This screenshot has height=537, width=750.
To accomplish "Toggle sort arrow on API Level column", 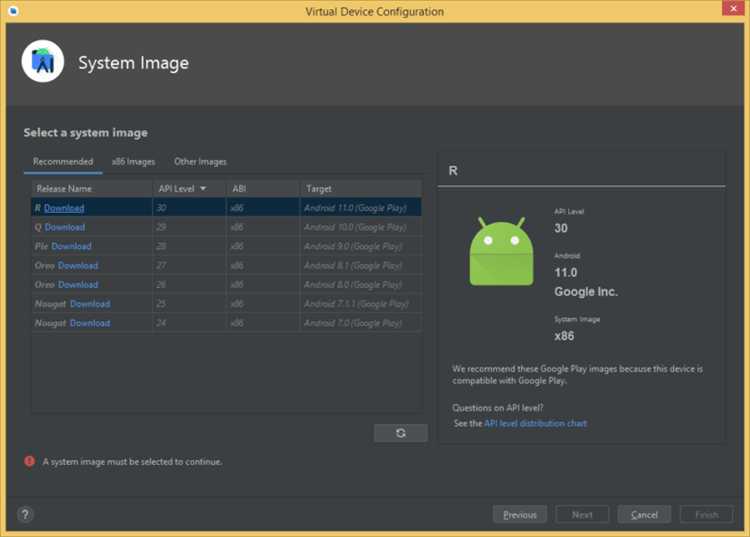I will click(203, 189).
